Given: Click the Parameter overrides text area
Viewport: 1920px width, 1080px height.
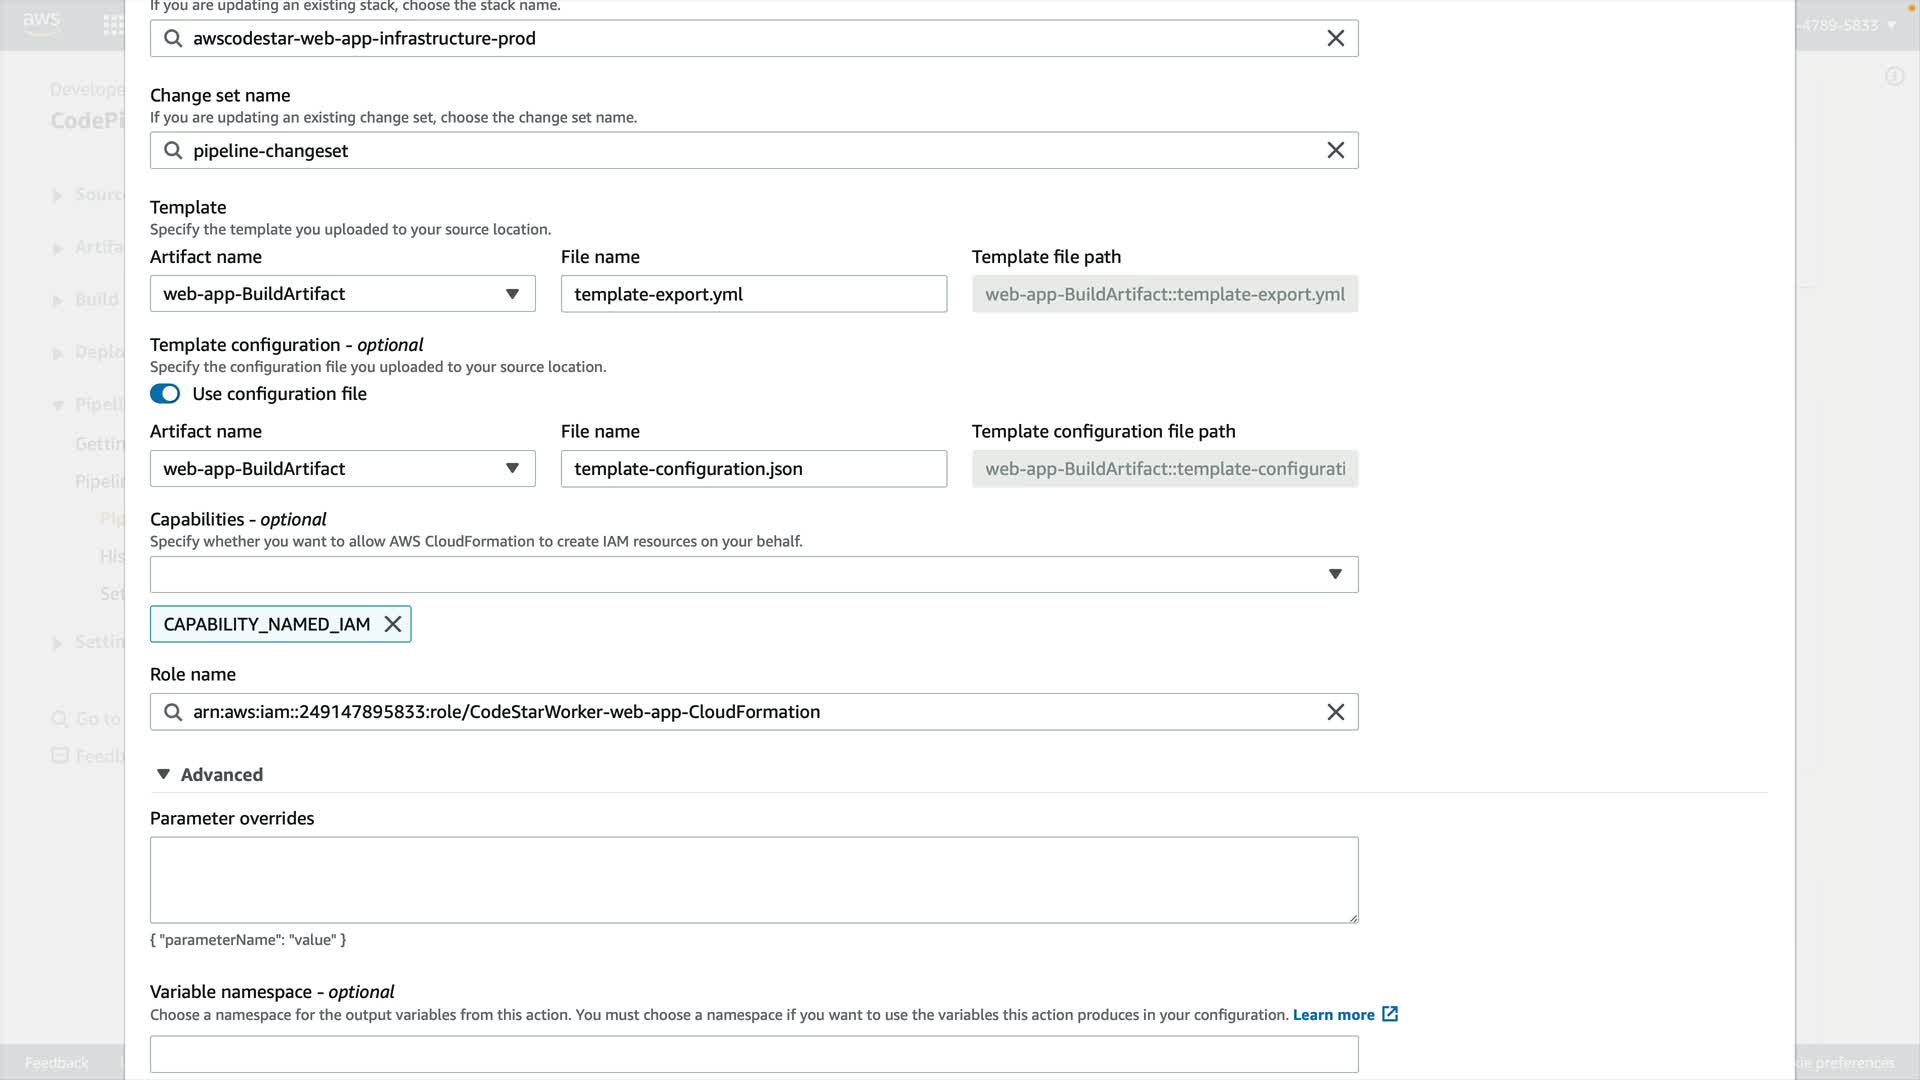Looking at the screenshot, I should (x=754, y=880).
